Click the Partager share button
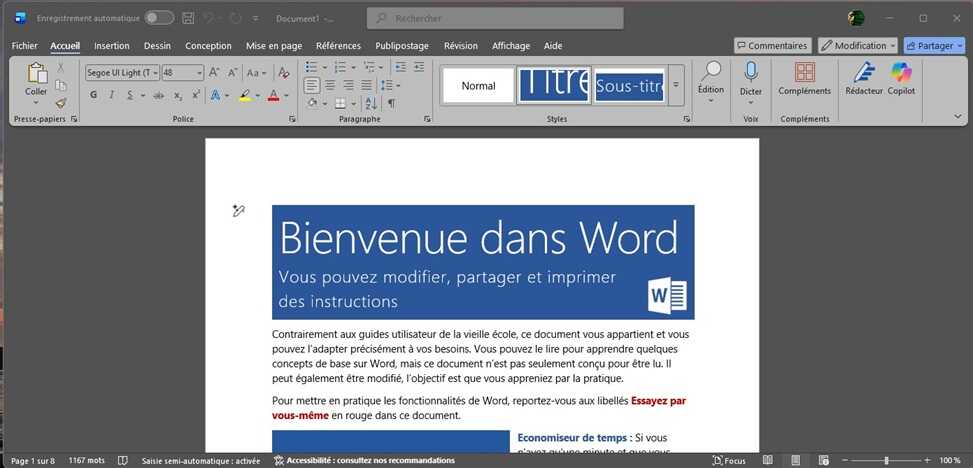Screen dimensions: 973x468 point(934,46)
